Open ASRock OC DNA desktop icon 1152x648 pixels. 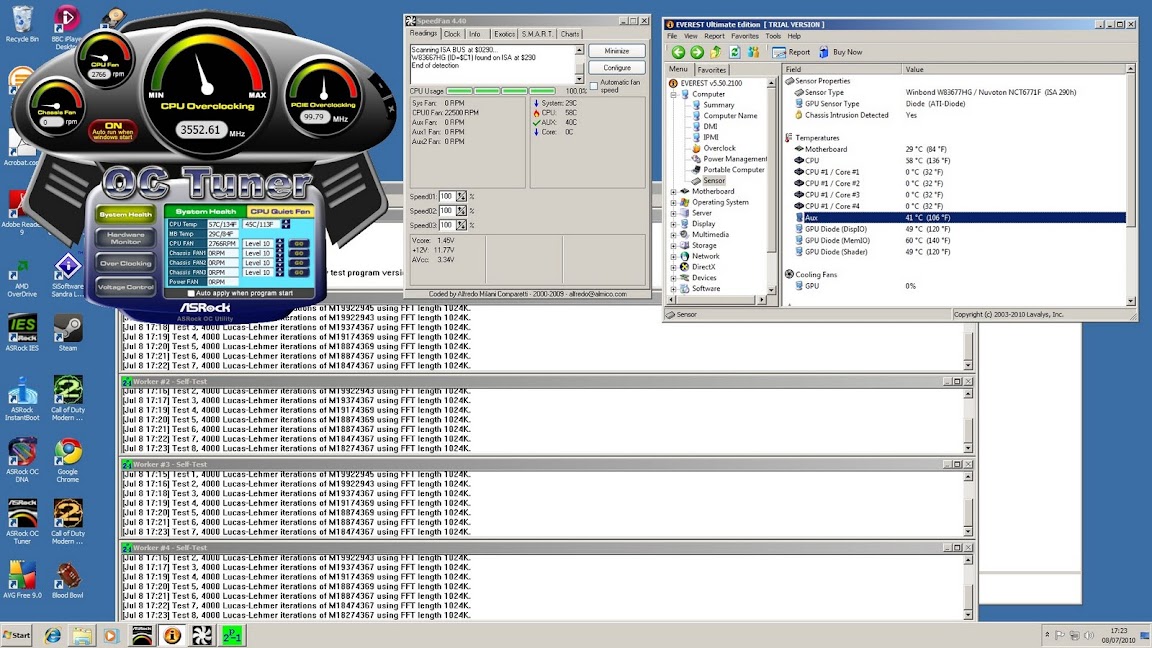coord(22,461)
